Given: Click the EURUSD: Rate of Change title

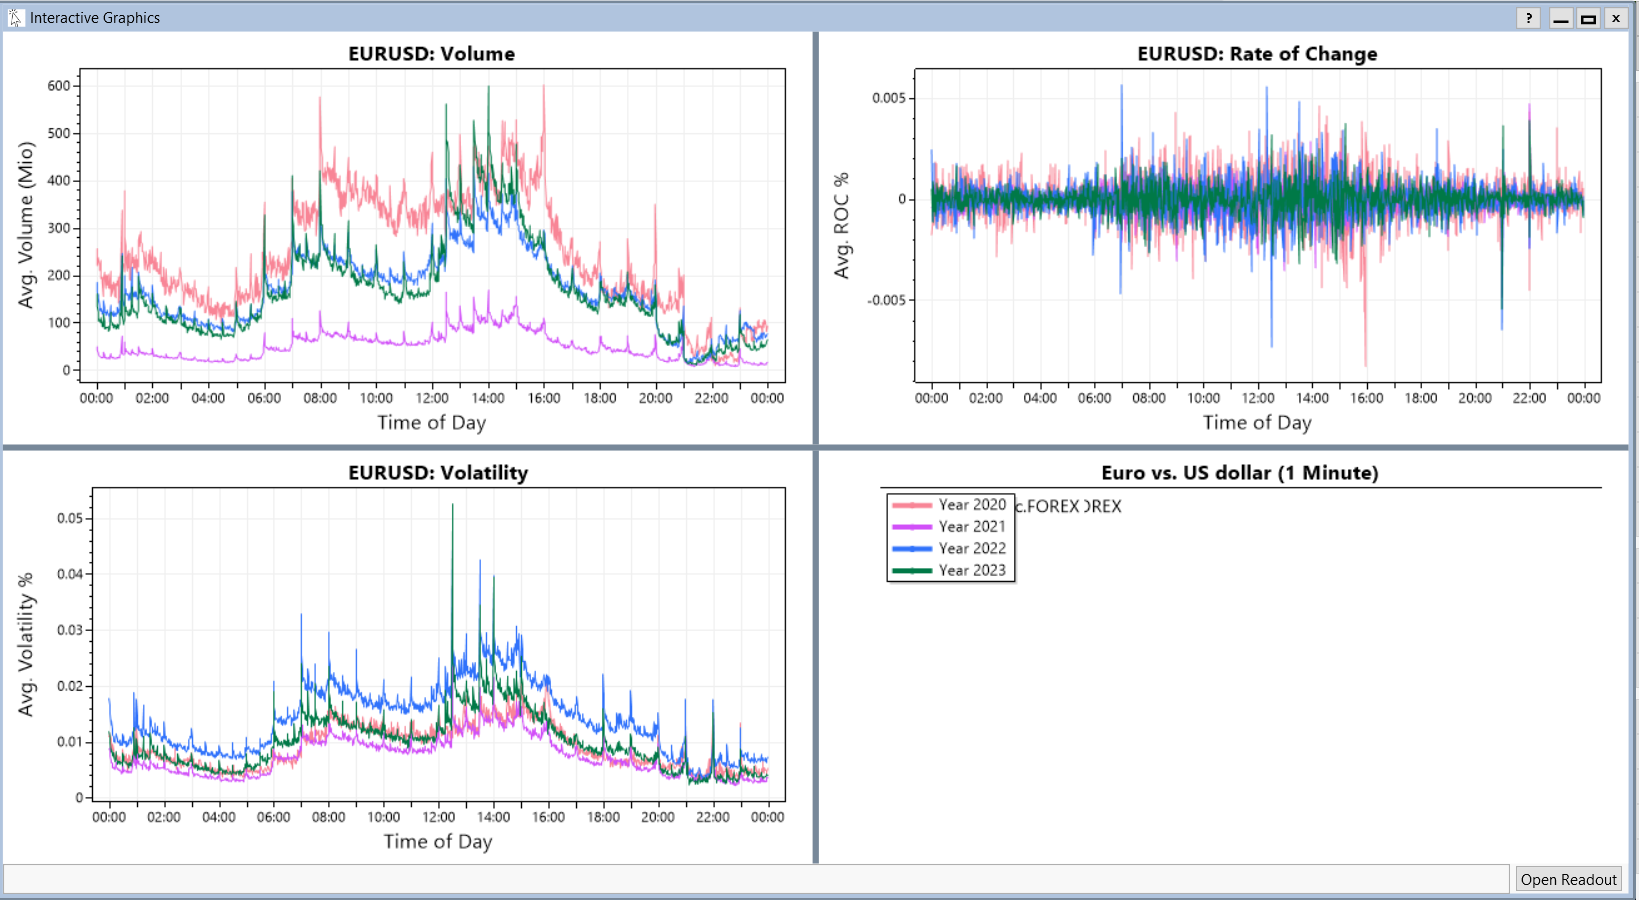Looking at the screenshot, I should click(x=1257, y=54).
